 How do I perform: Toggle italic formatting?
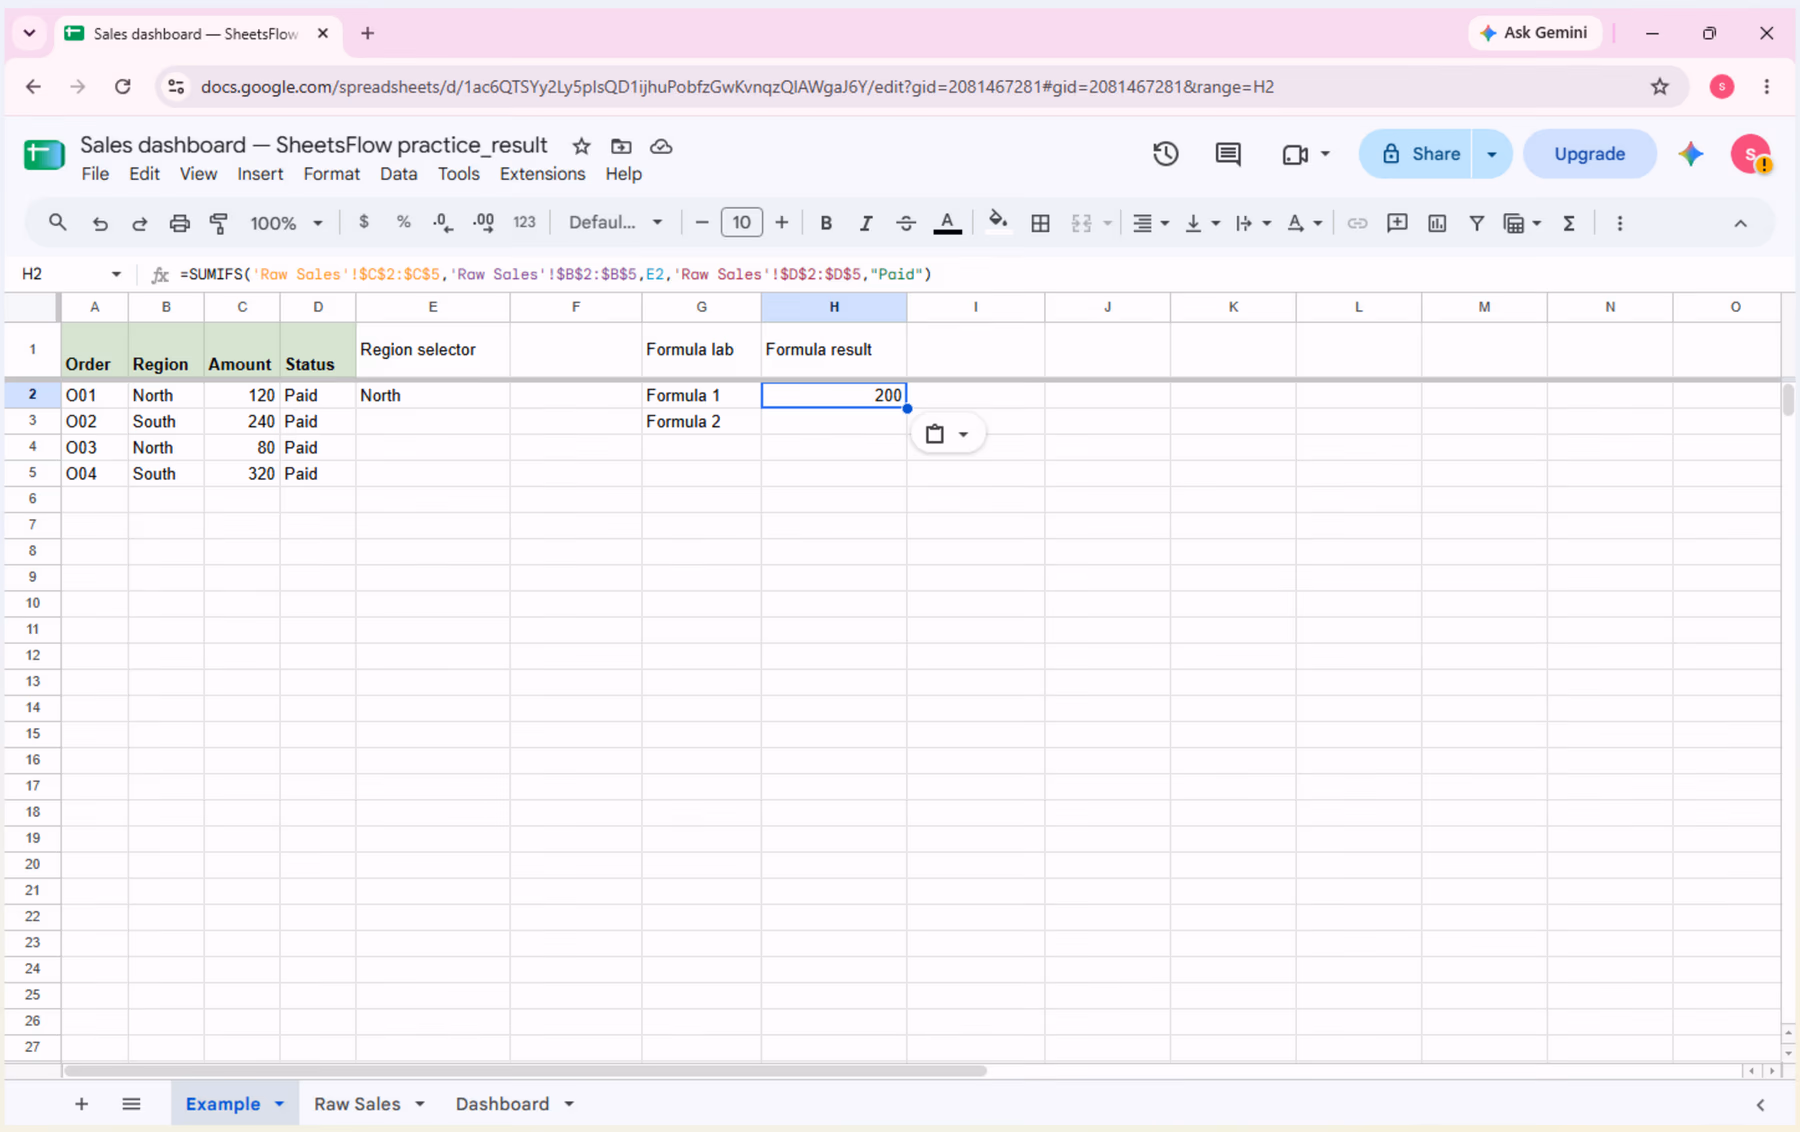[x=866, y=223]
